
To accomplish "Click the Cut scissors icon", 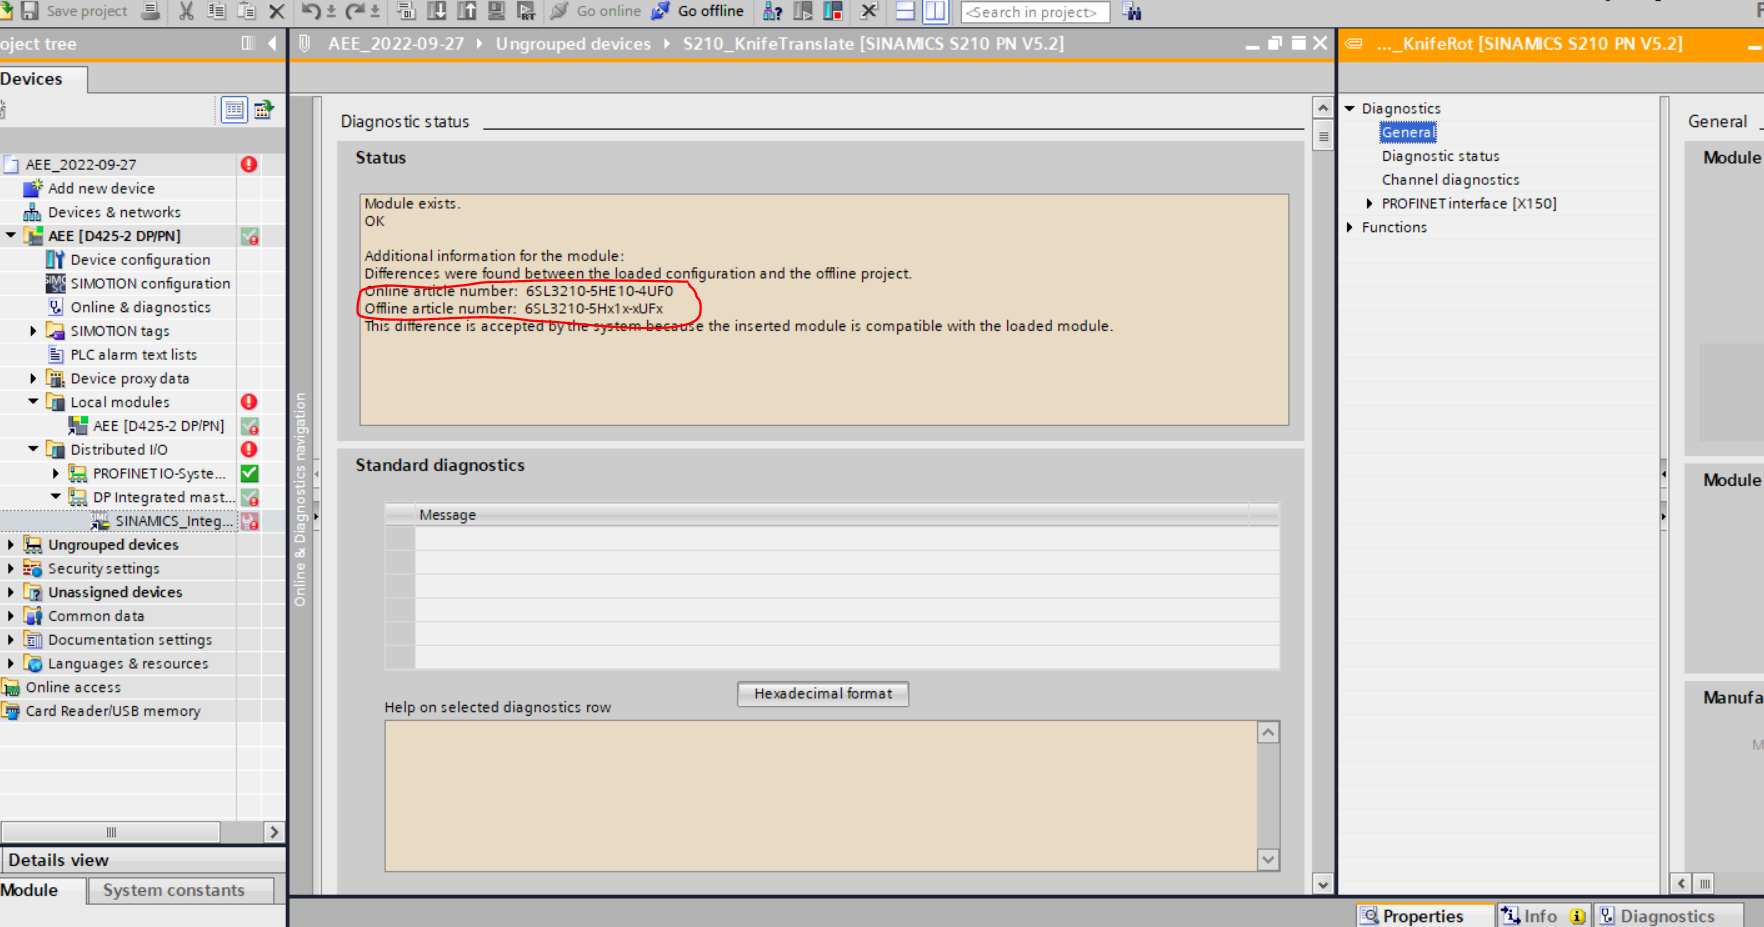I will click(x=186, y=11).
